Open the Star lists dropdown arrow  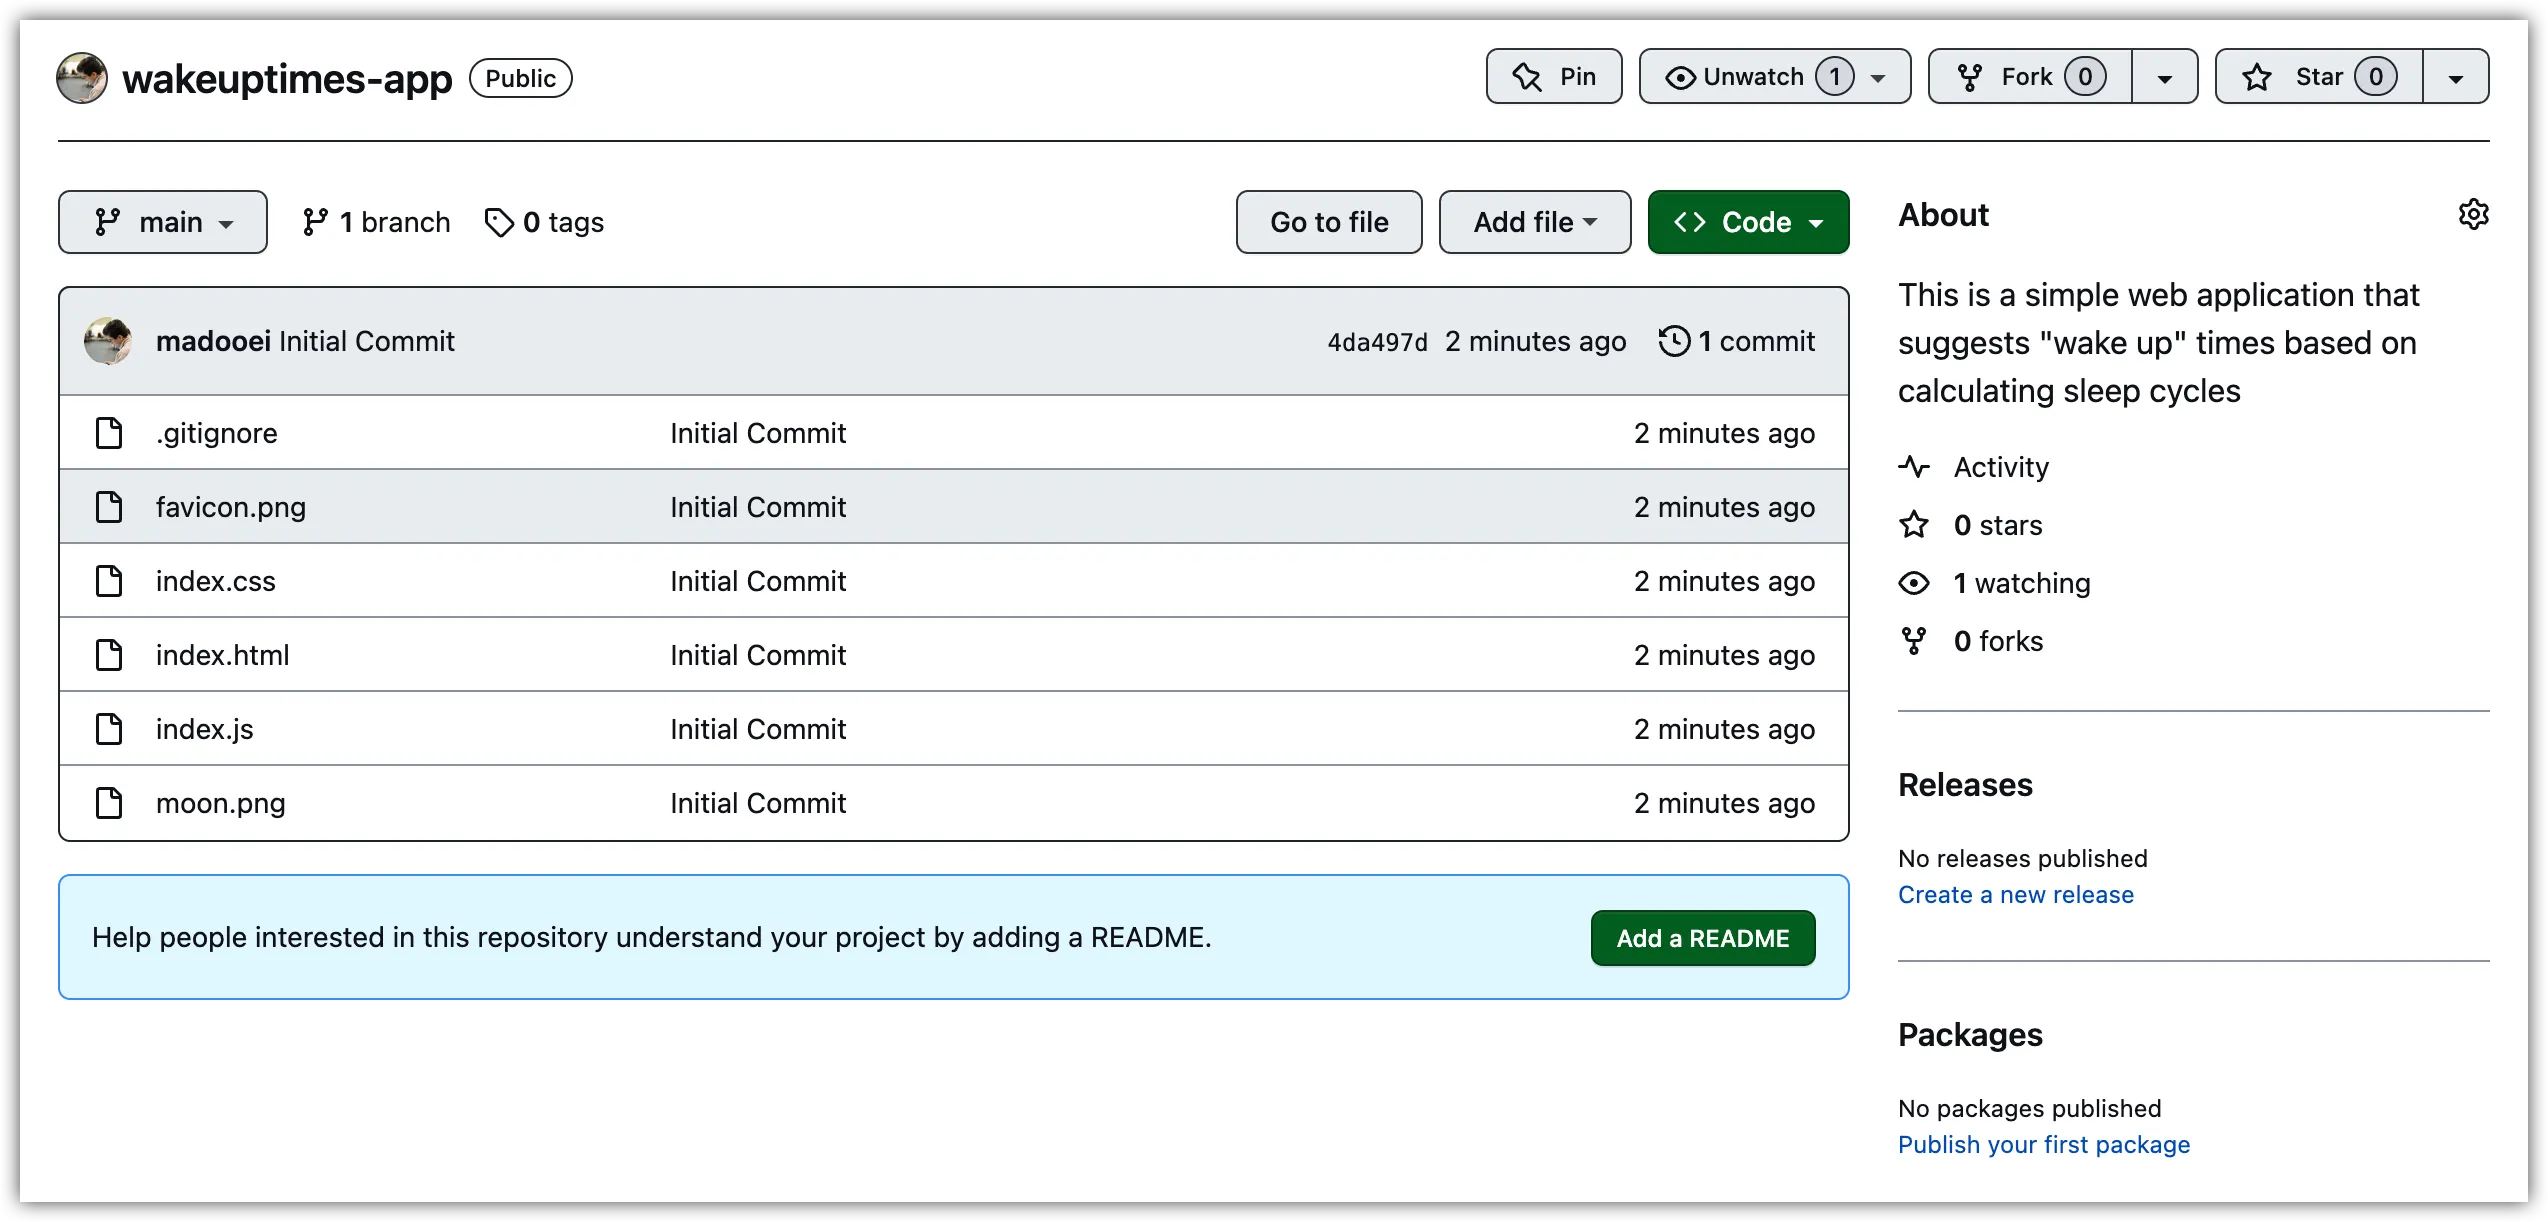coord(2456,77)
